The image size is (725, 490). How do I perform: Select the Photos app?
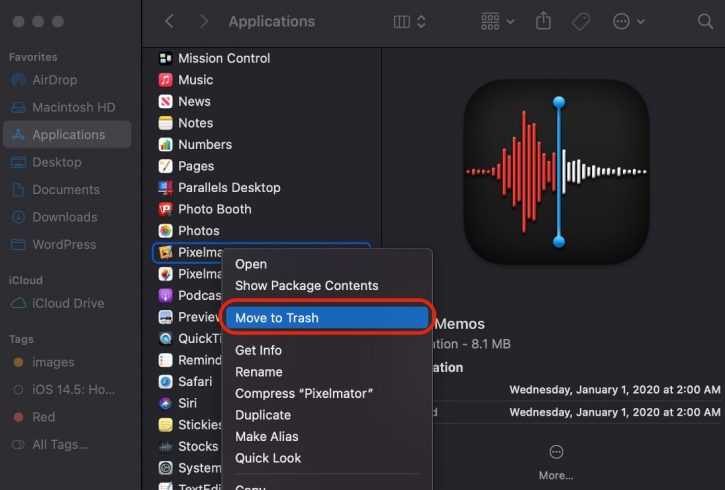tap(262, 231)
